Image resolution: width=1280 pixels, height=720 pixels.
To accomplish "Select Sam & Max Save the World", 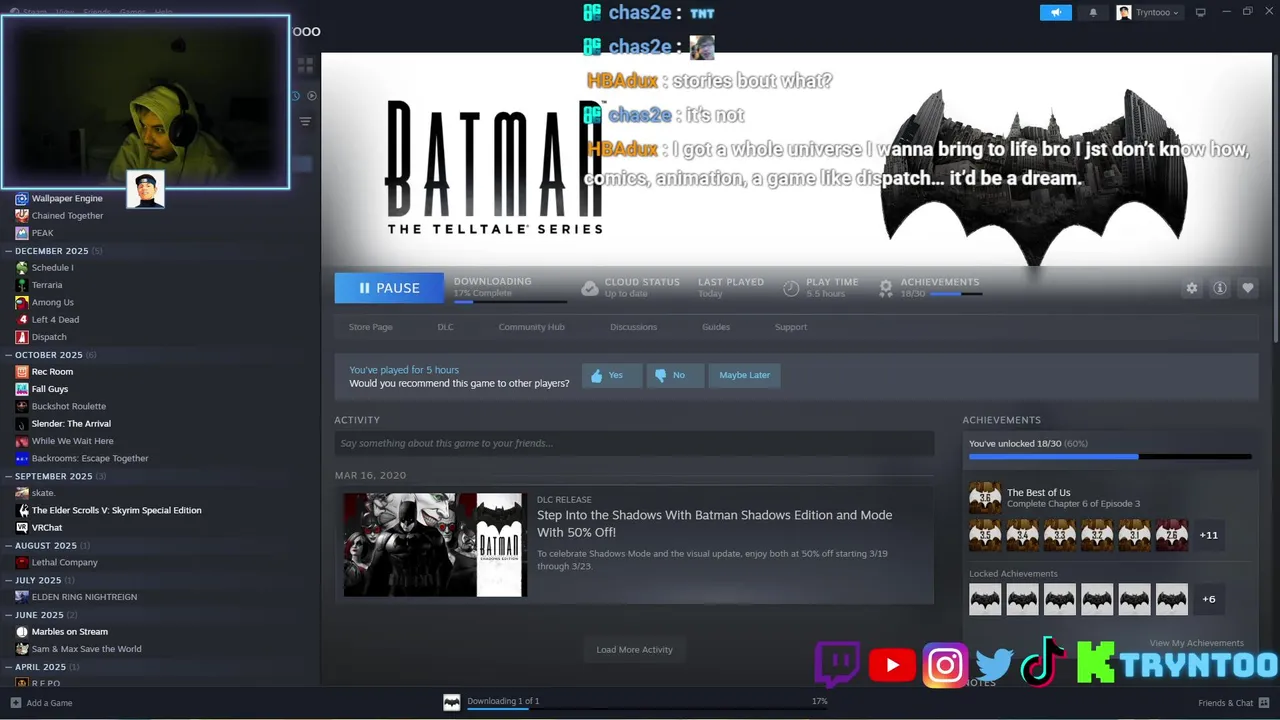I will click(87, 649).
